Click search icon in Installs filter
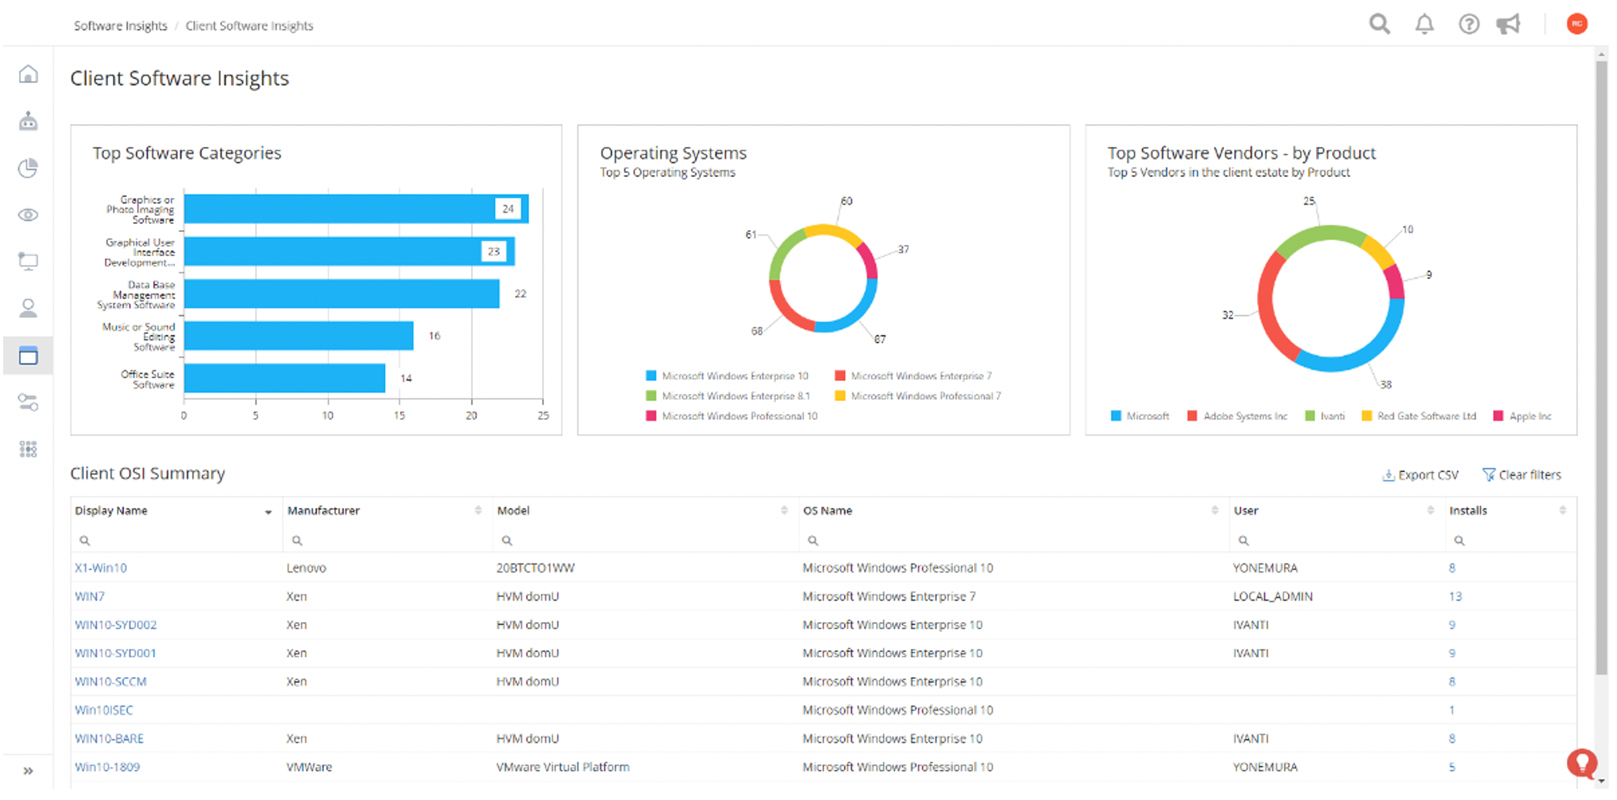Viewport: 1617px width, 800px height. 1459,540
